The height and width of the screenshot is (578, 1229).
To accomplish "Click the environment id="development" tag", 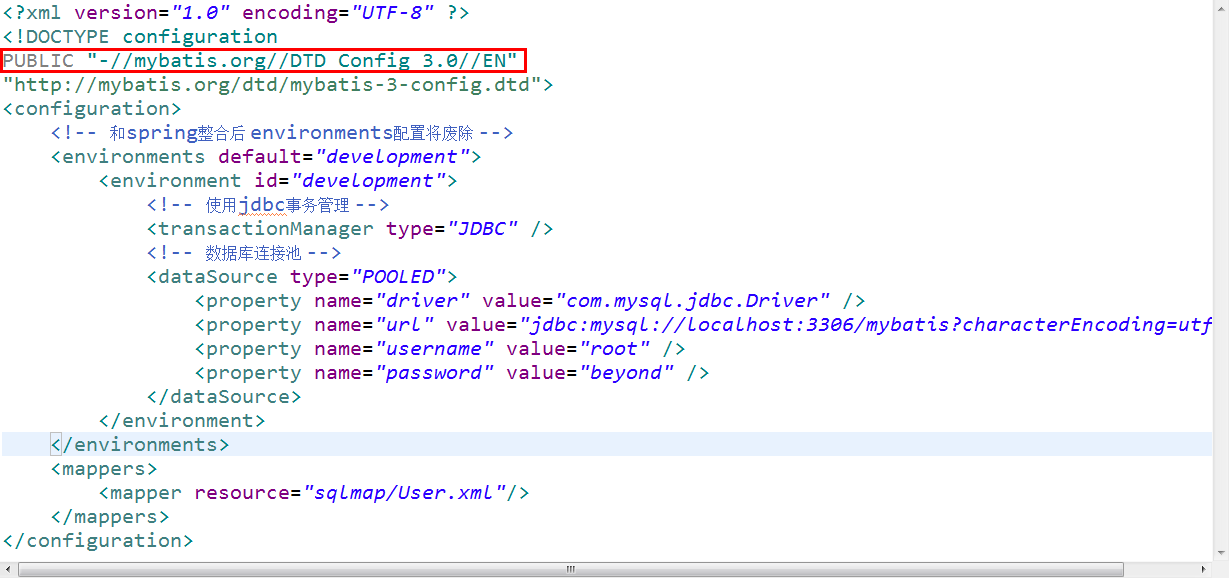I will click(278, 181).
